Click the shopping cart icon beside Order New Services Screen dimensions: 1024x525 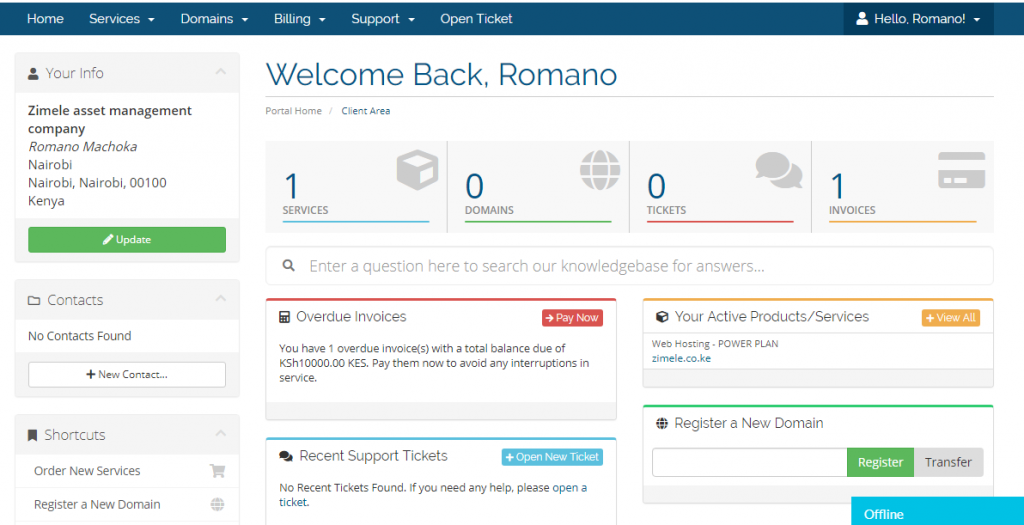(x=217, y=471)
